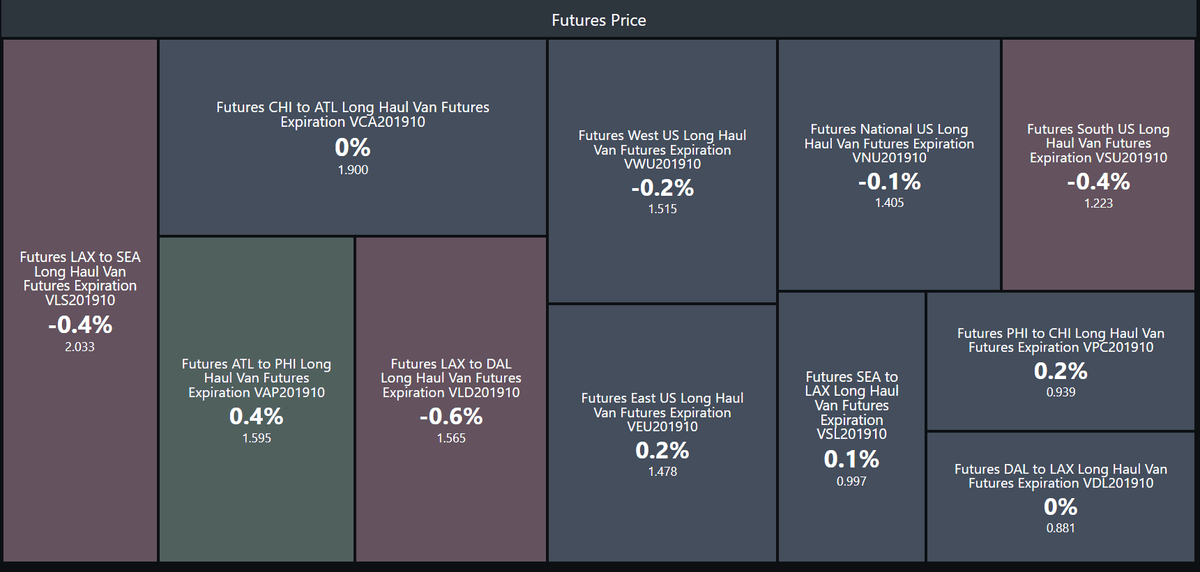
Task: Select the LAX to DAL VLD201910 tile
Action: click(450, 400)
